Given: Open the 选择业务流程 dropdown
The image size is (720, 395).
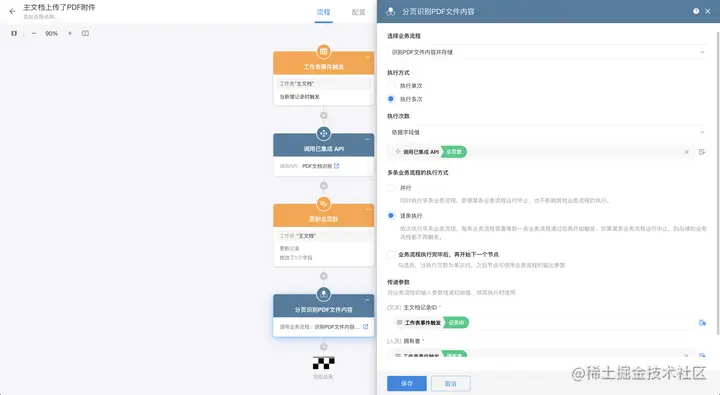Looking at the screenshot, I should coord(547,52).
